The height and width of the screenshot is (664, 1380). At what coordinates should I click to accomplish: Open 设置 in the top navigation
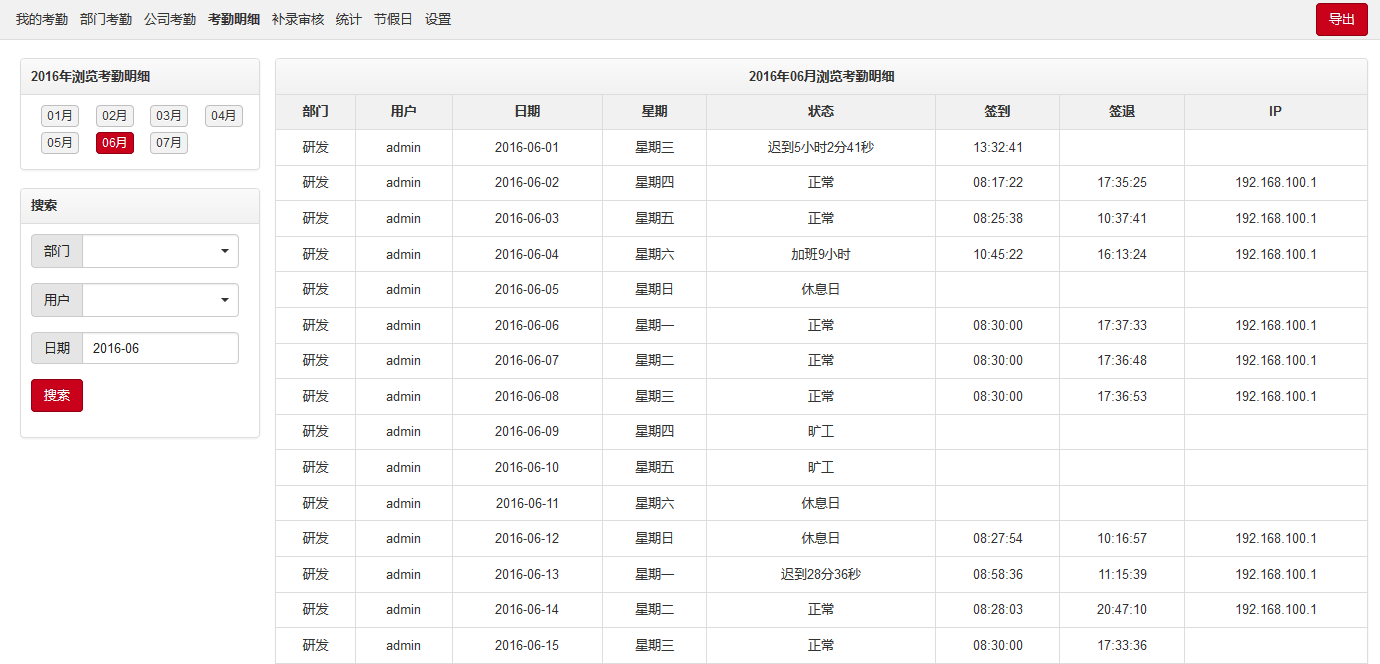point(438,19)
